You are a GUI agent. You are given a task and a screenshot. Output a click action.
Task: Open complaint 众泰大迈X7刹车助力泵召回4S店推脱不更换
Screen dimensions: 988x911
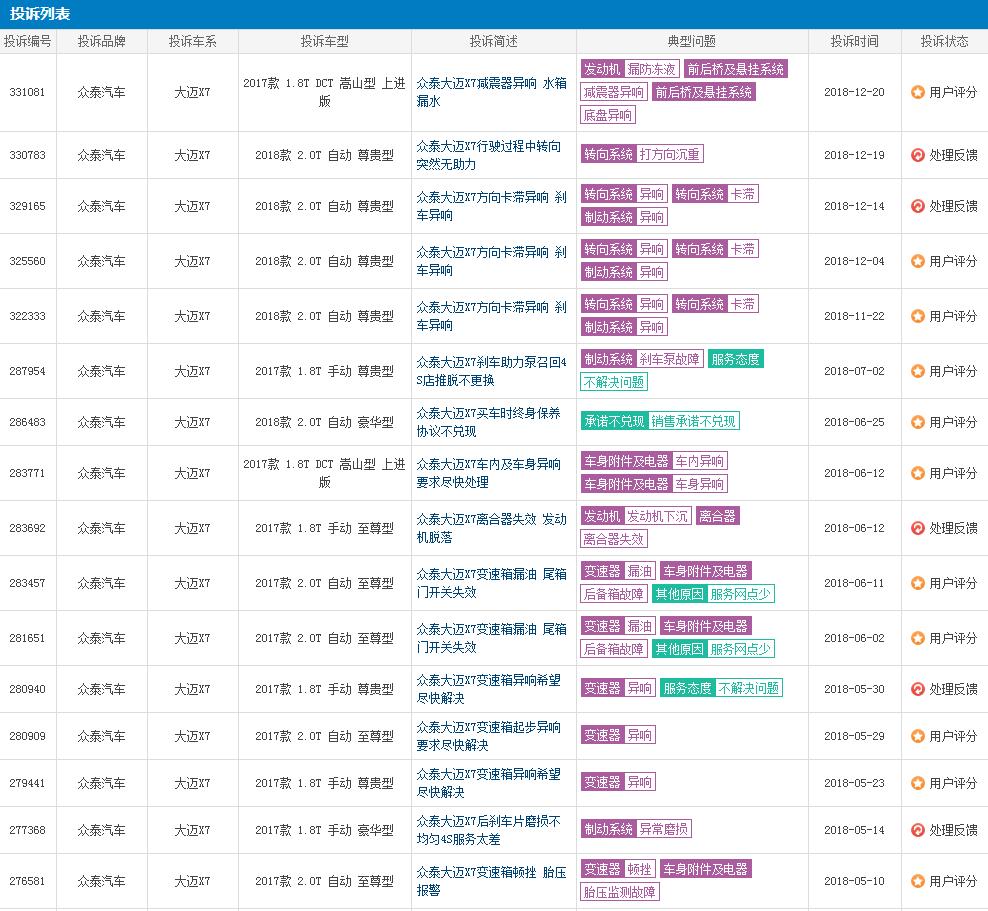click(x=491, y=371)
